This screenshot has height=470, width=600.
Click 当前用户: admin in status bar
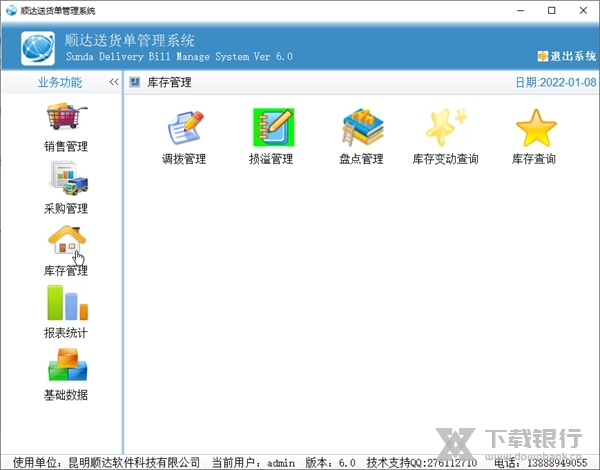[x=254, y=463]
